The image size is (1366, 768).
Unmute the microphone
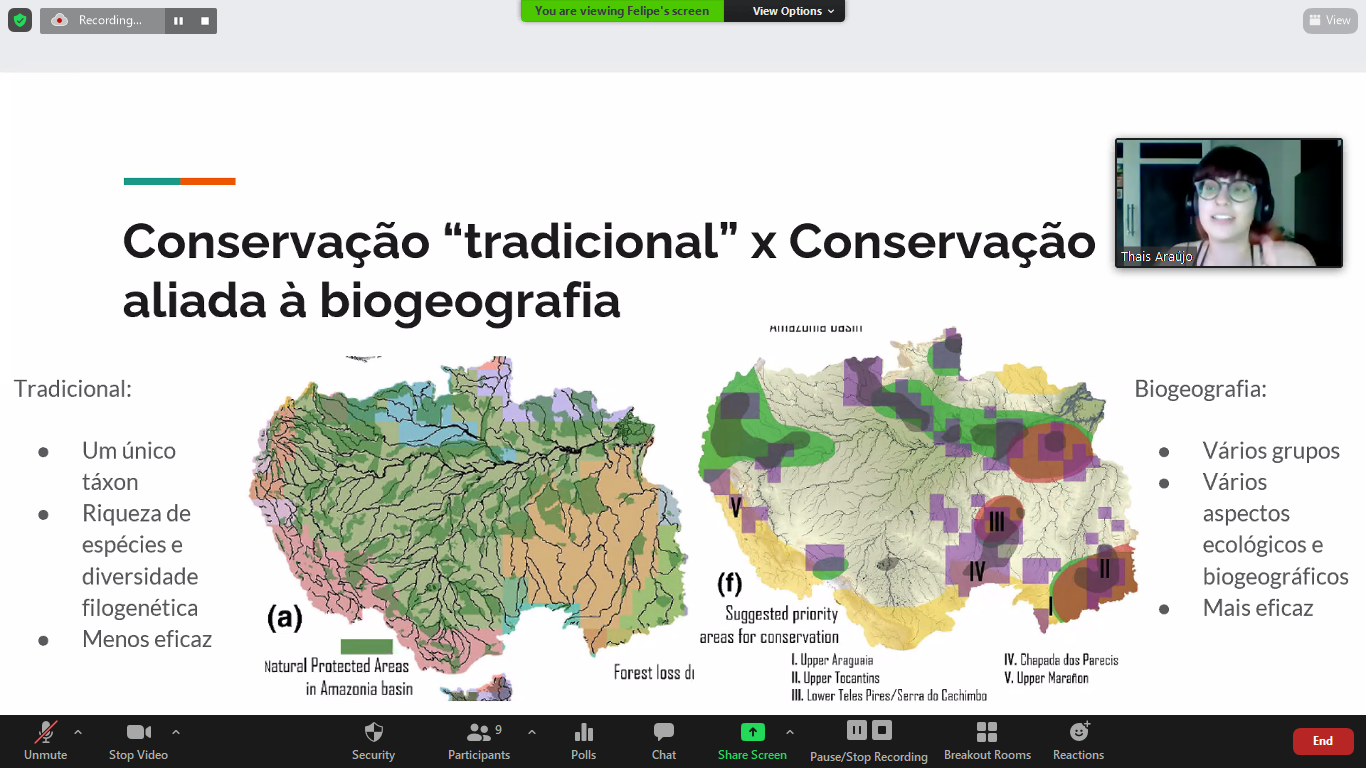[45, 740]
